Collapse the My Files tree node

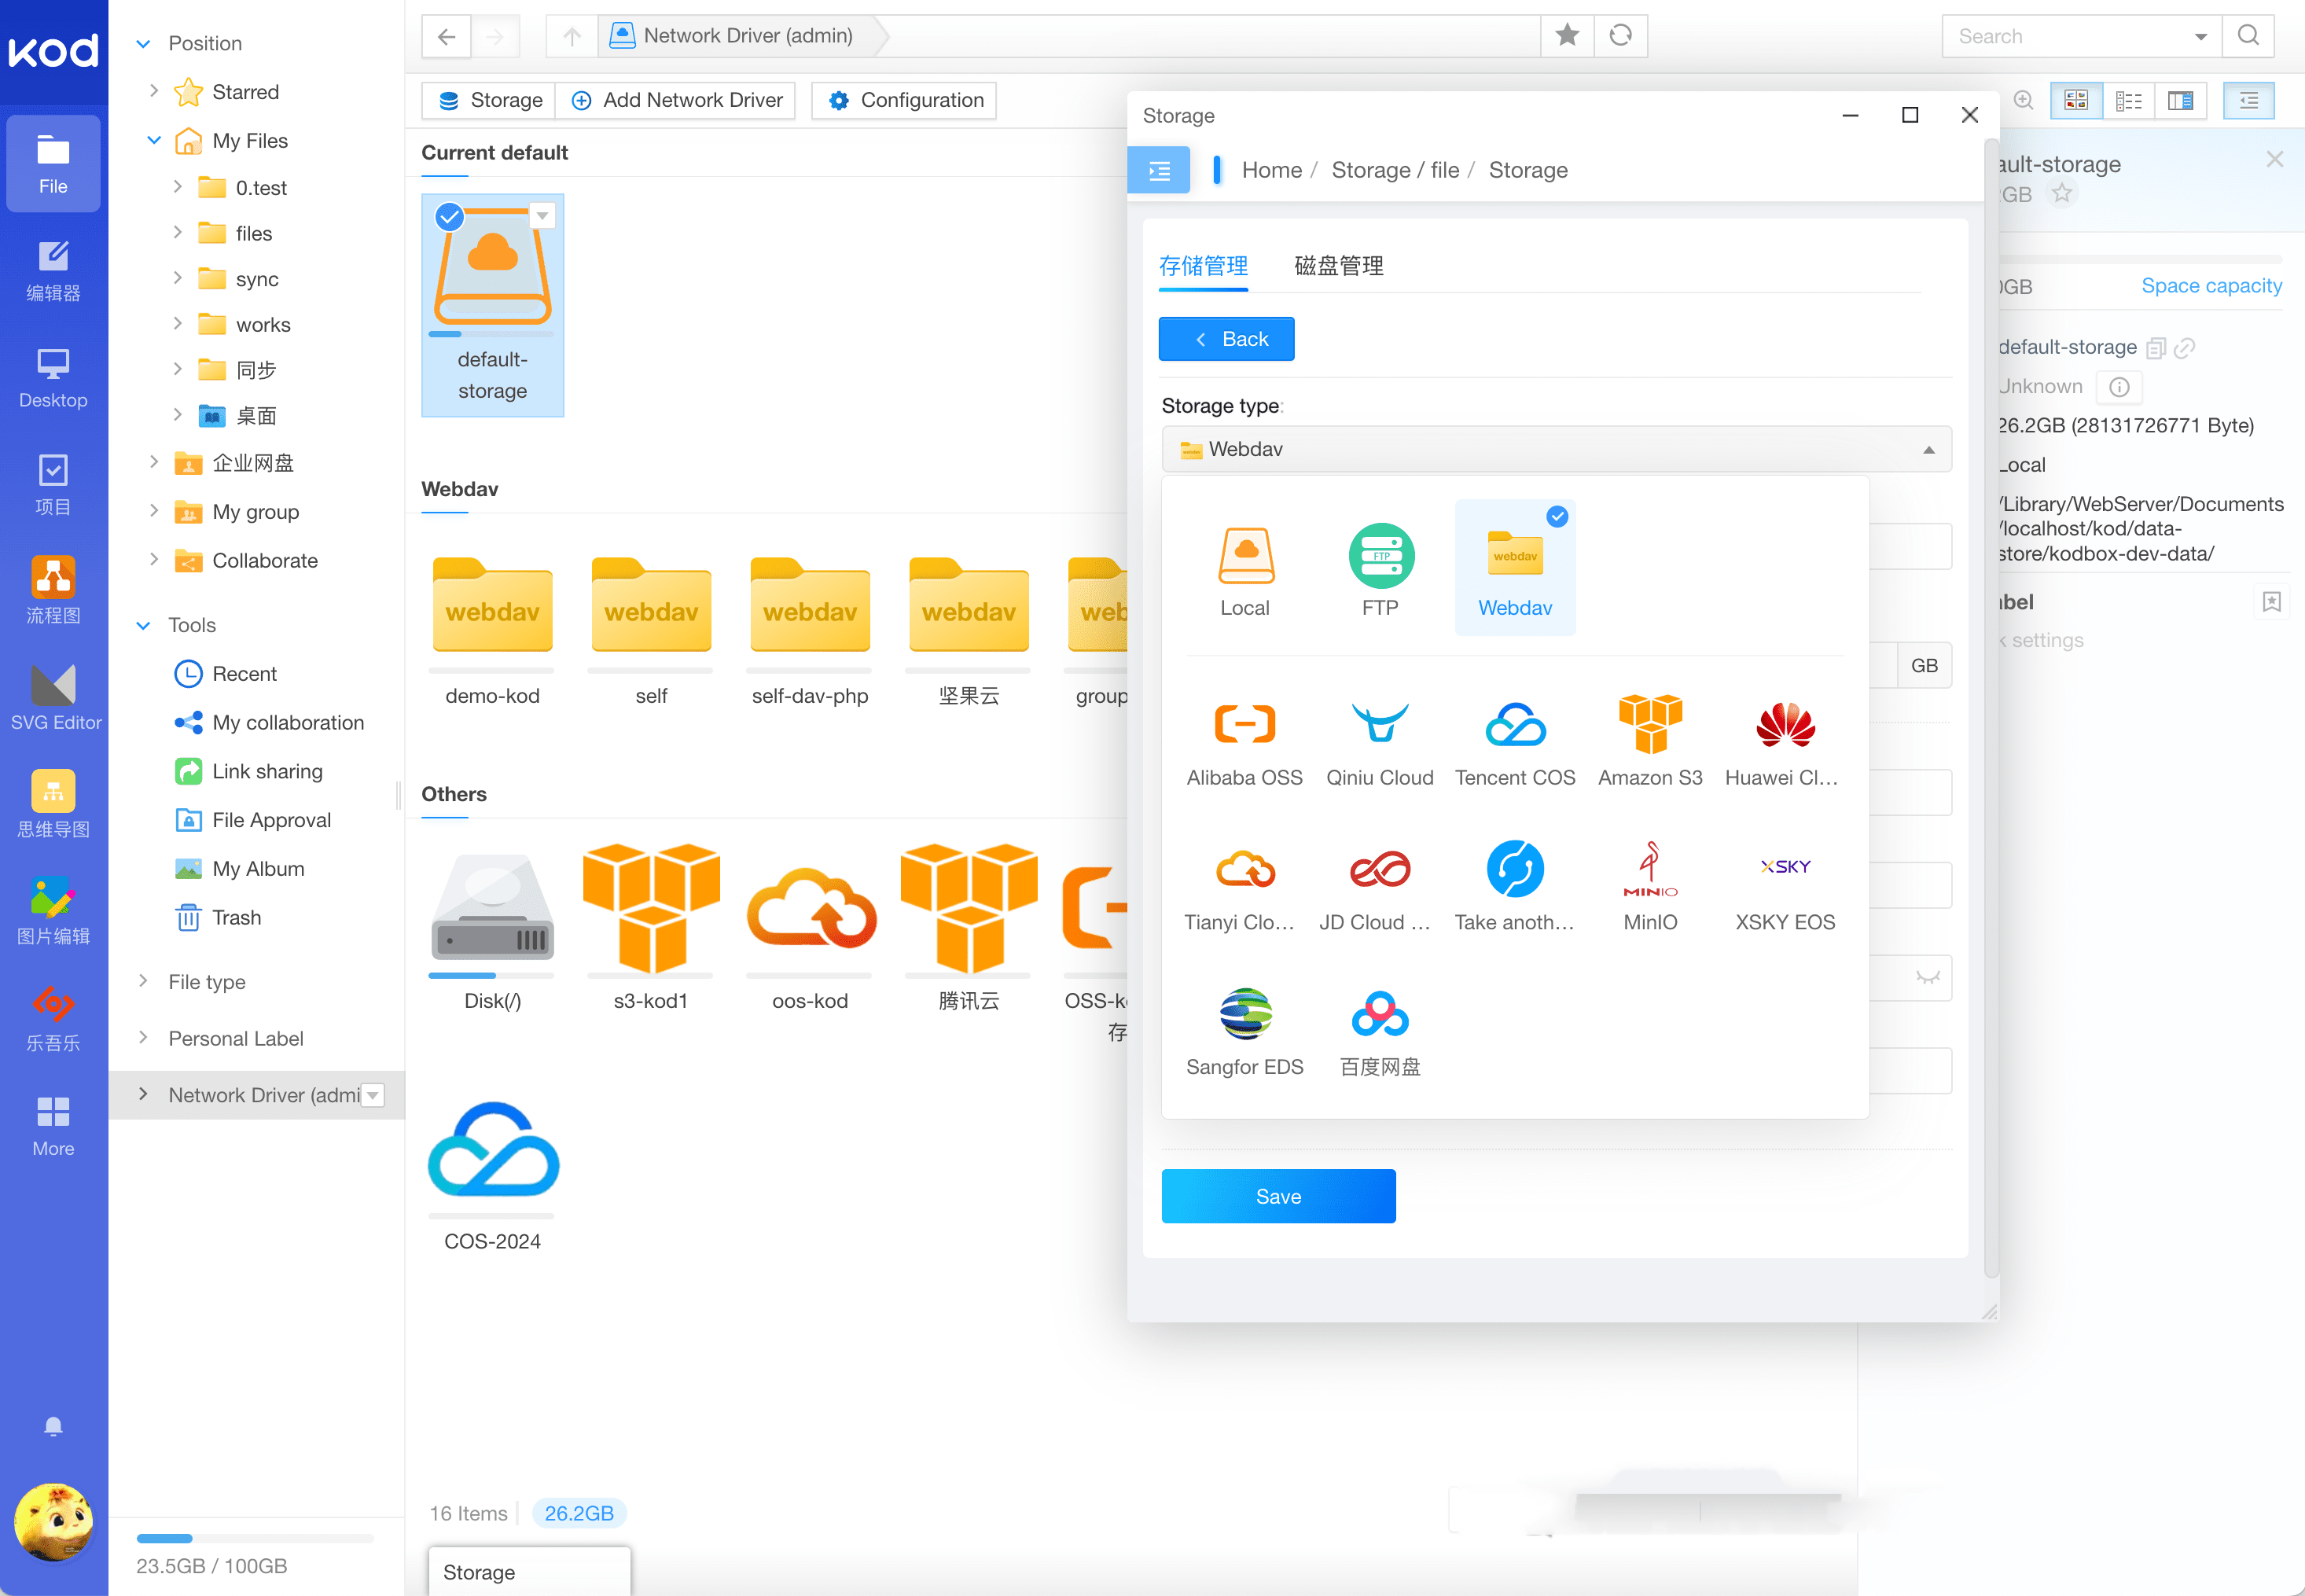coord(154,140)
